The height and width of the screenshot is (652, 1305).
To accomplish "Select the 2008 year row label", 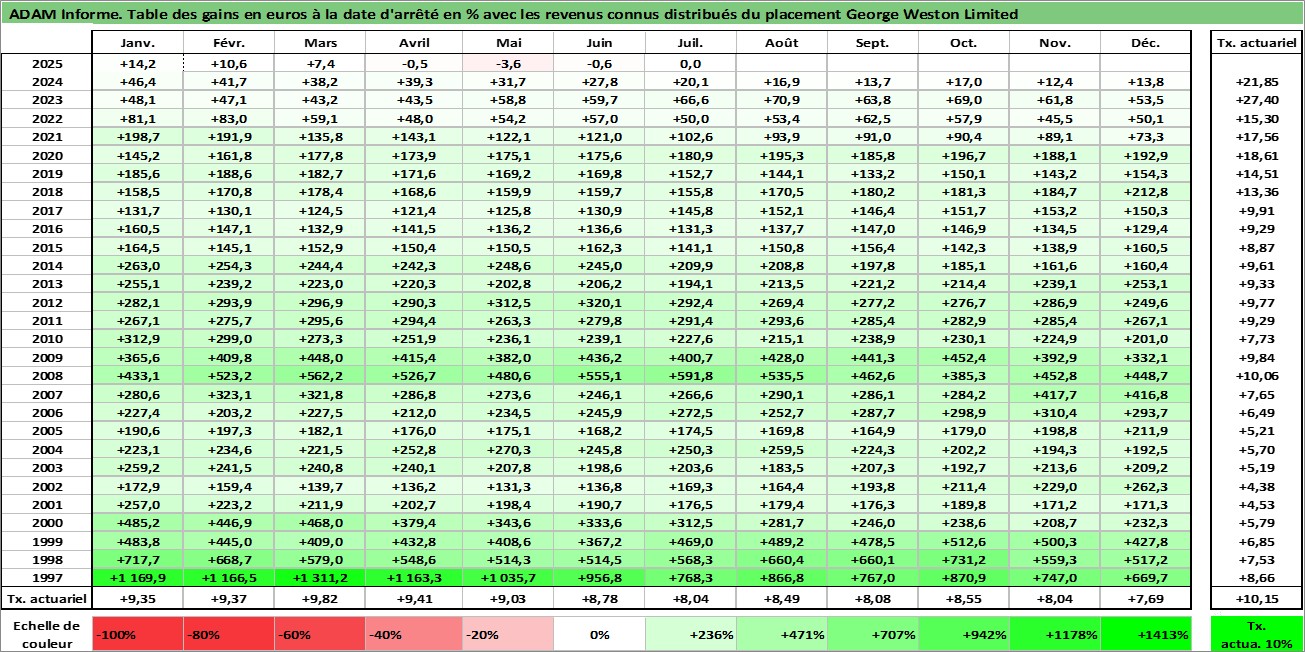I will coord(46,376).
